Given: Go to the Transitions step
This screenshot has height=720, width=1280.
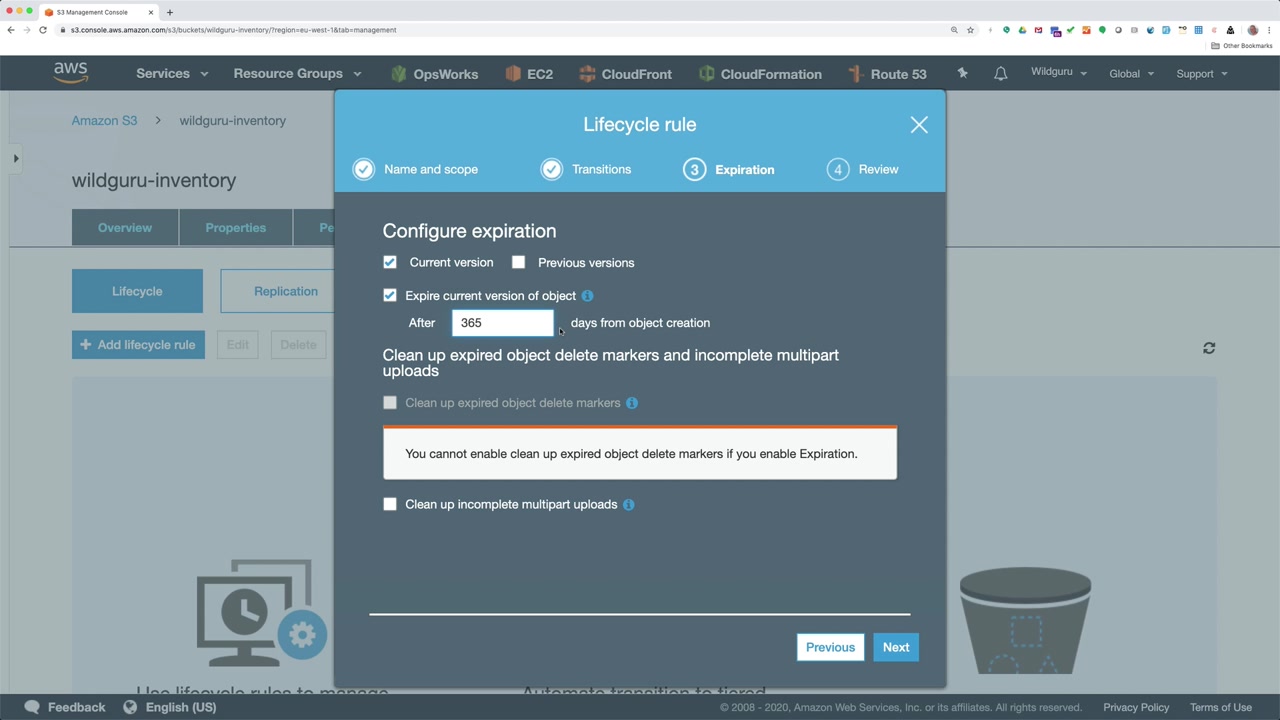Looking at the screenshot, I should 586,170.
